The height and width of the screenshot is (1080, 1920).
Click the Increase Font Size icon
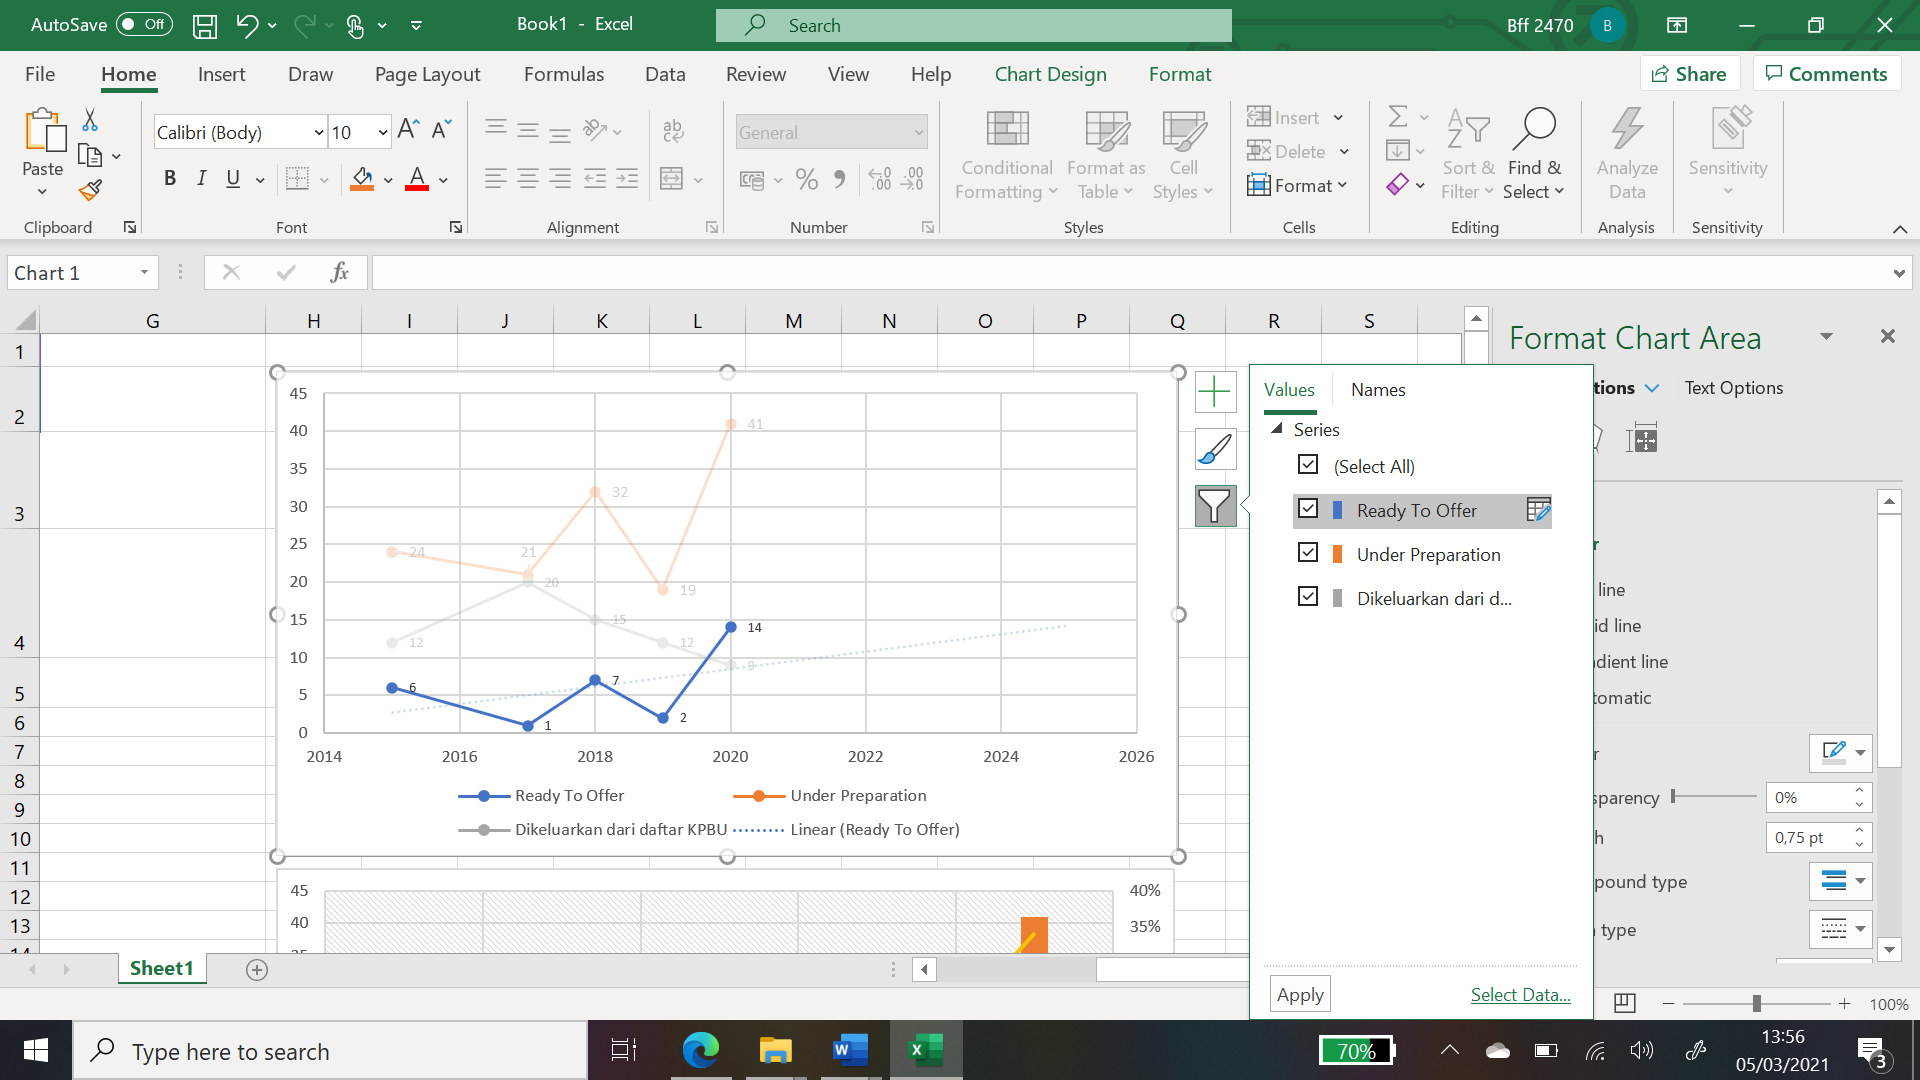coord(408,130)
